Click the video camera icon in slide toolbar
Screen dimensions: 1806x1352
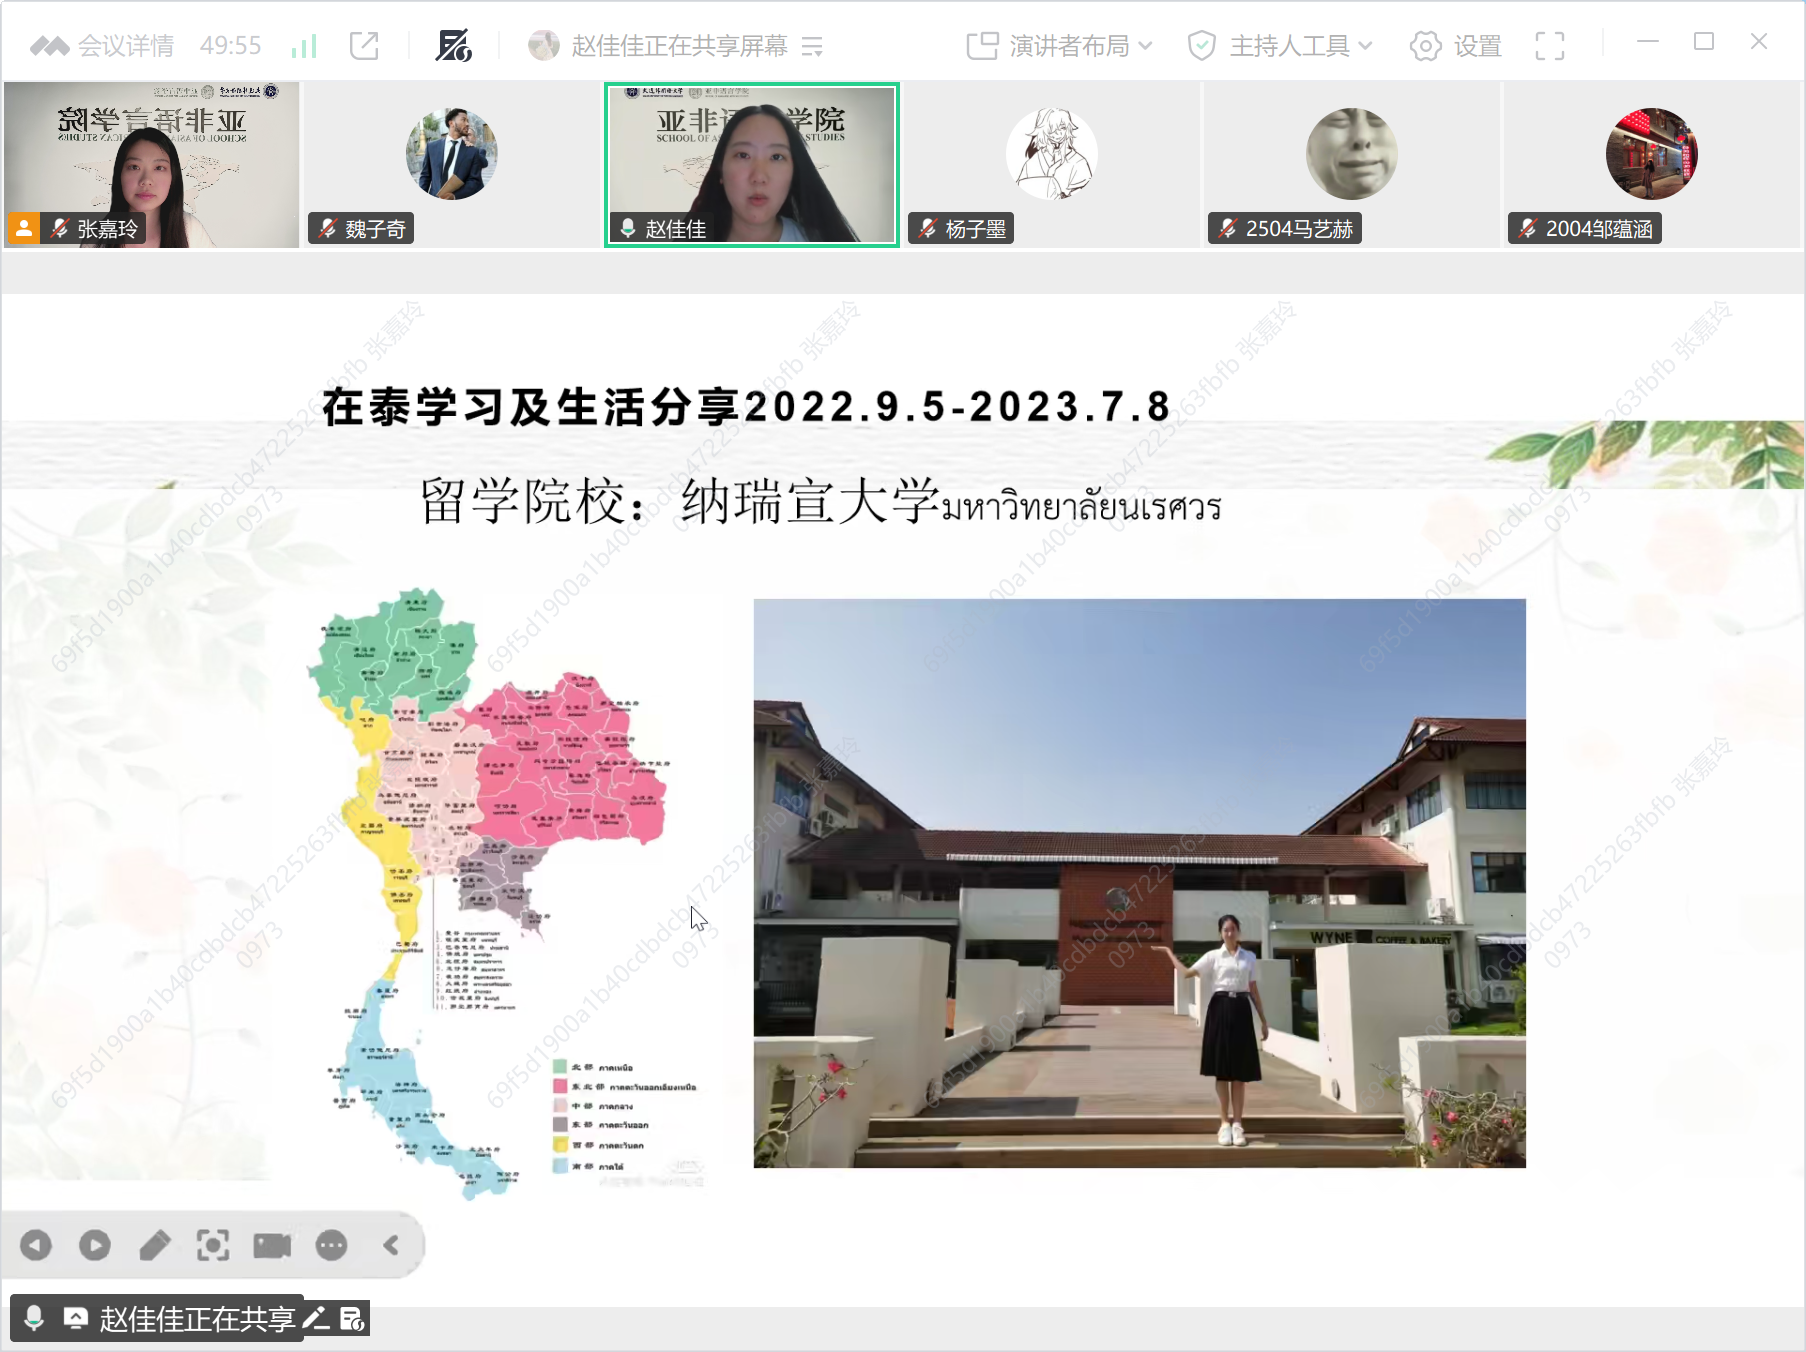pos(272,1245)
